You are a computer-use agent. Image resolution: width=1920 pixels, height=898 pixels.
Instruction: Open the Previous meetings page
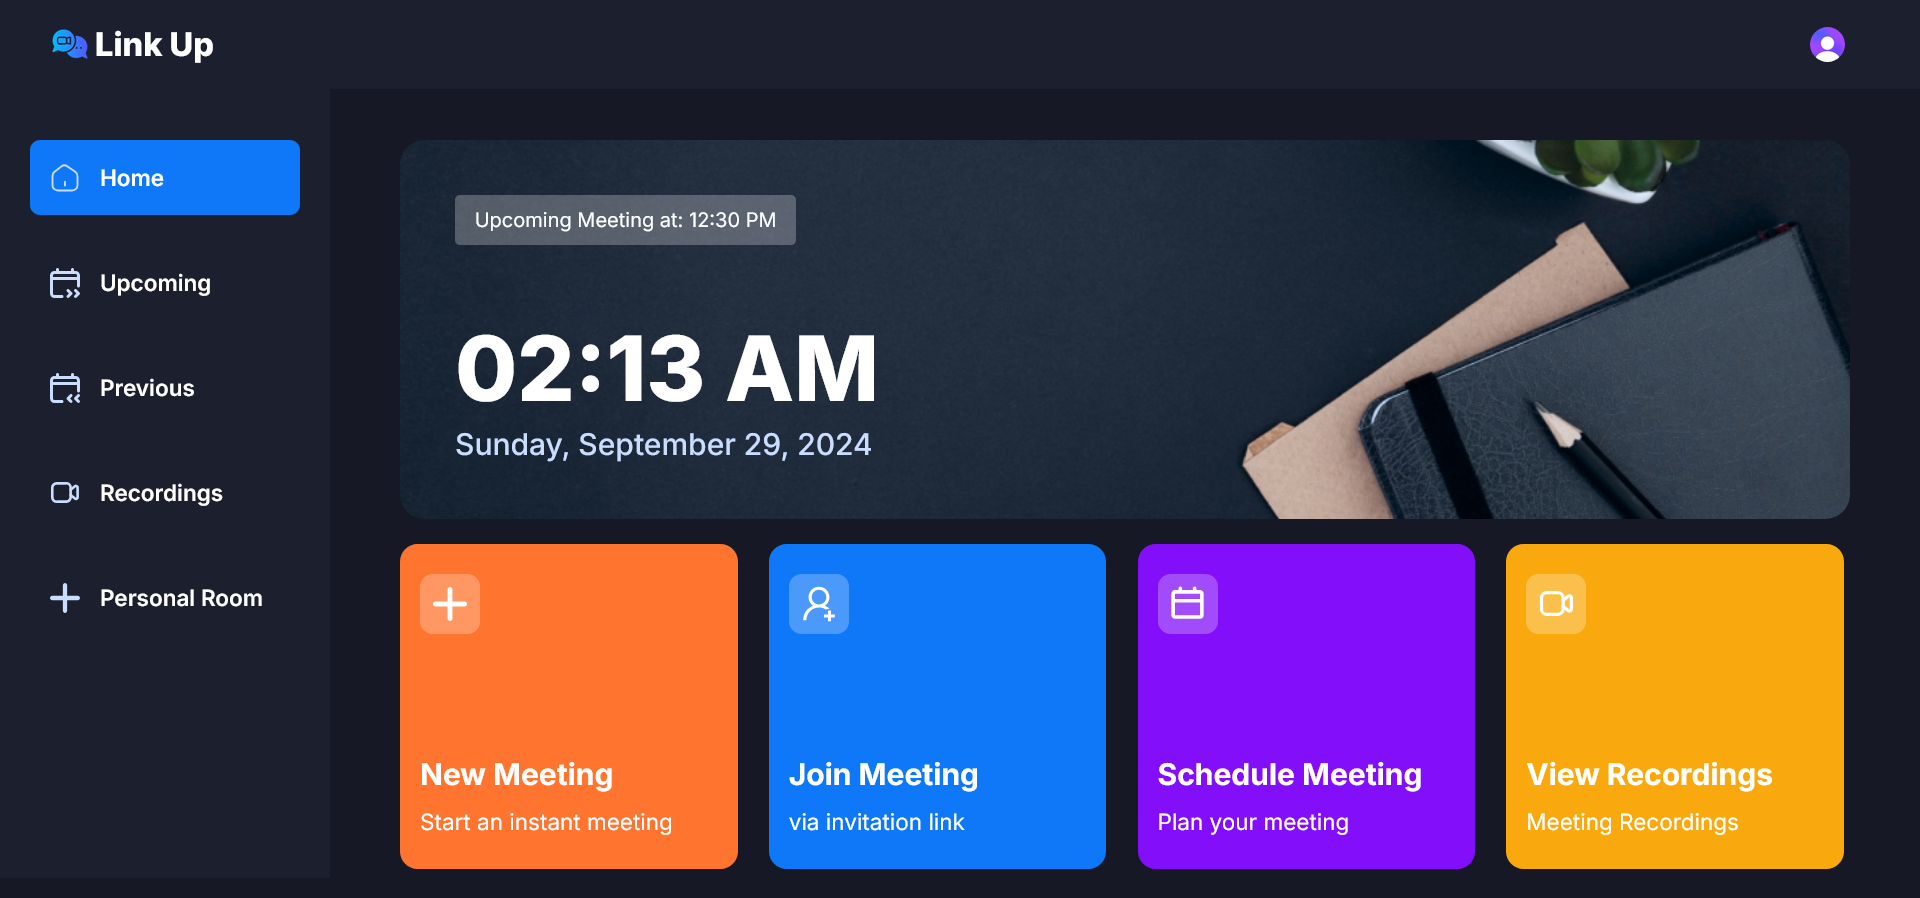165,388
